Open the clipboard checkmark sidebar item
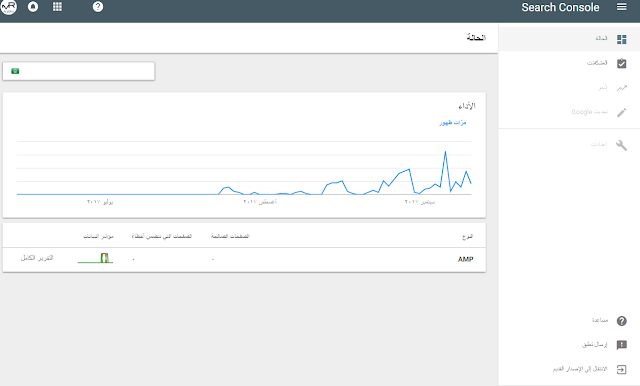This screenshot has width=640, height=386. pyautogui.click(x=621, y=64)
